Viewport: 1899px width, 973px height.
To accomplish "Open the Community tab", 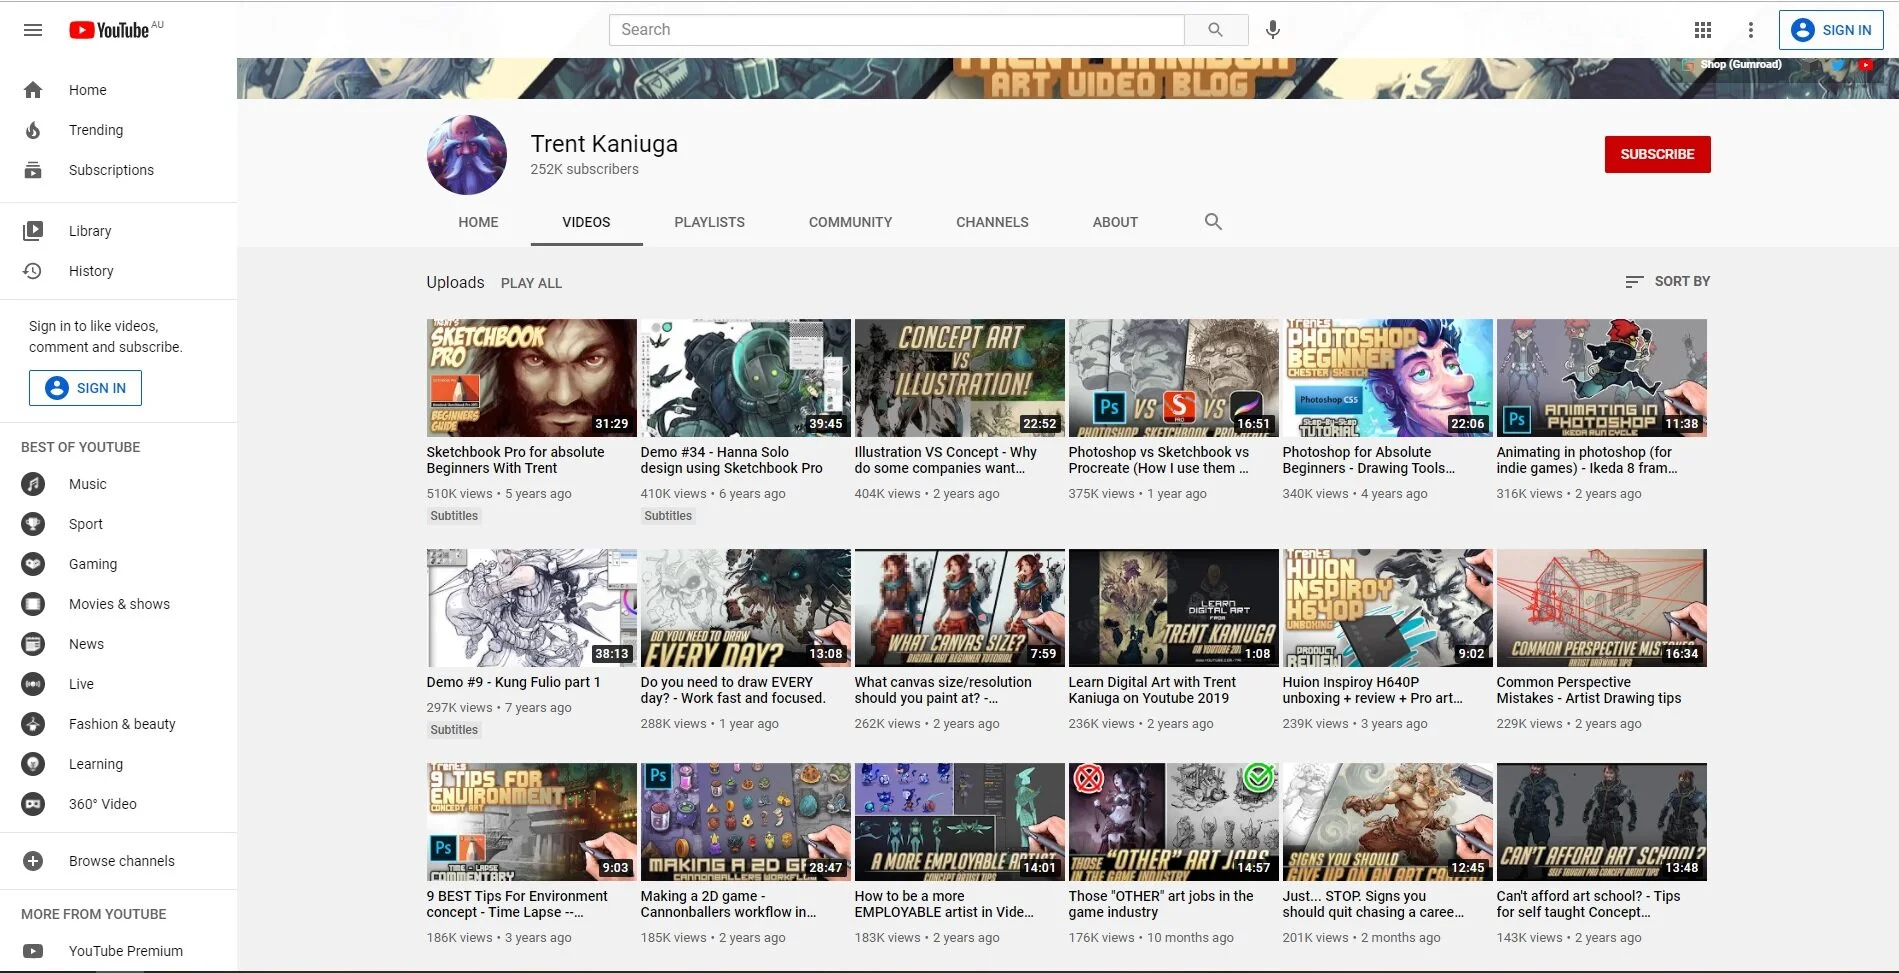I will coord(850,222).
